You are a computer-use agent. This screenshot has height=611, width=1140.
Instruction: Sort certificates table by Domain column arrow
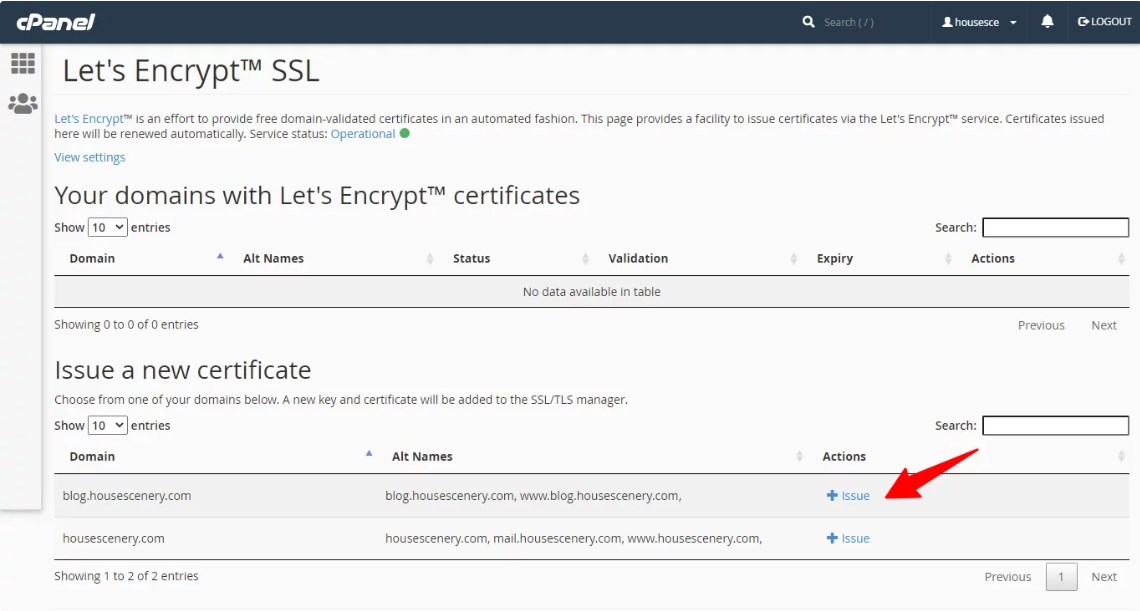click(220, 258)
